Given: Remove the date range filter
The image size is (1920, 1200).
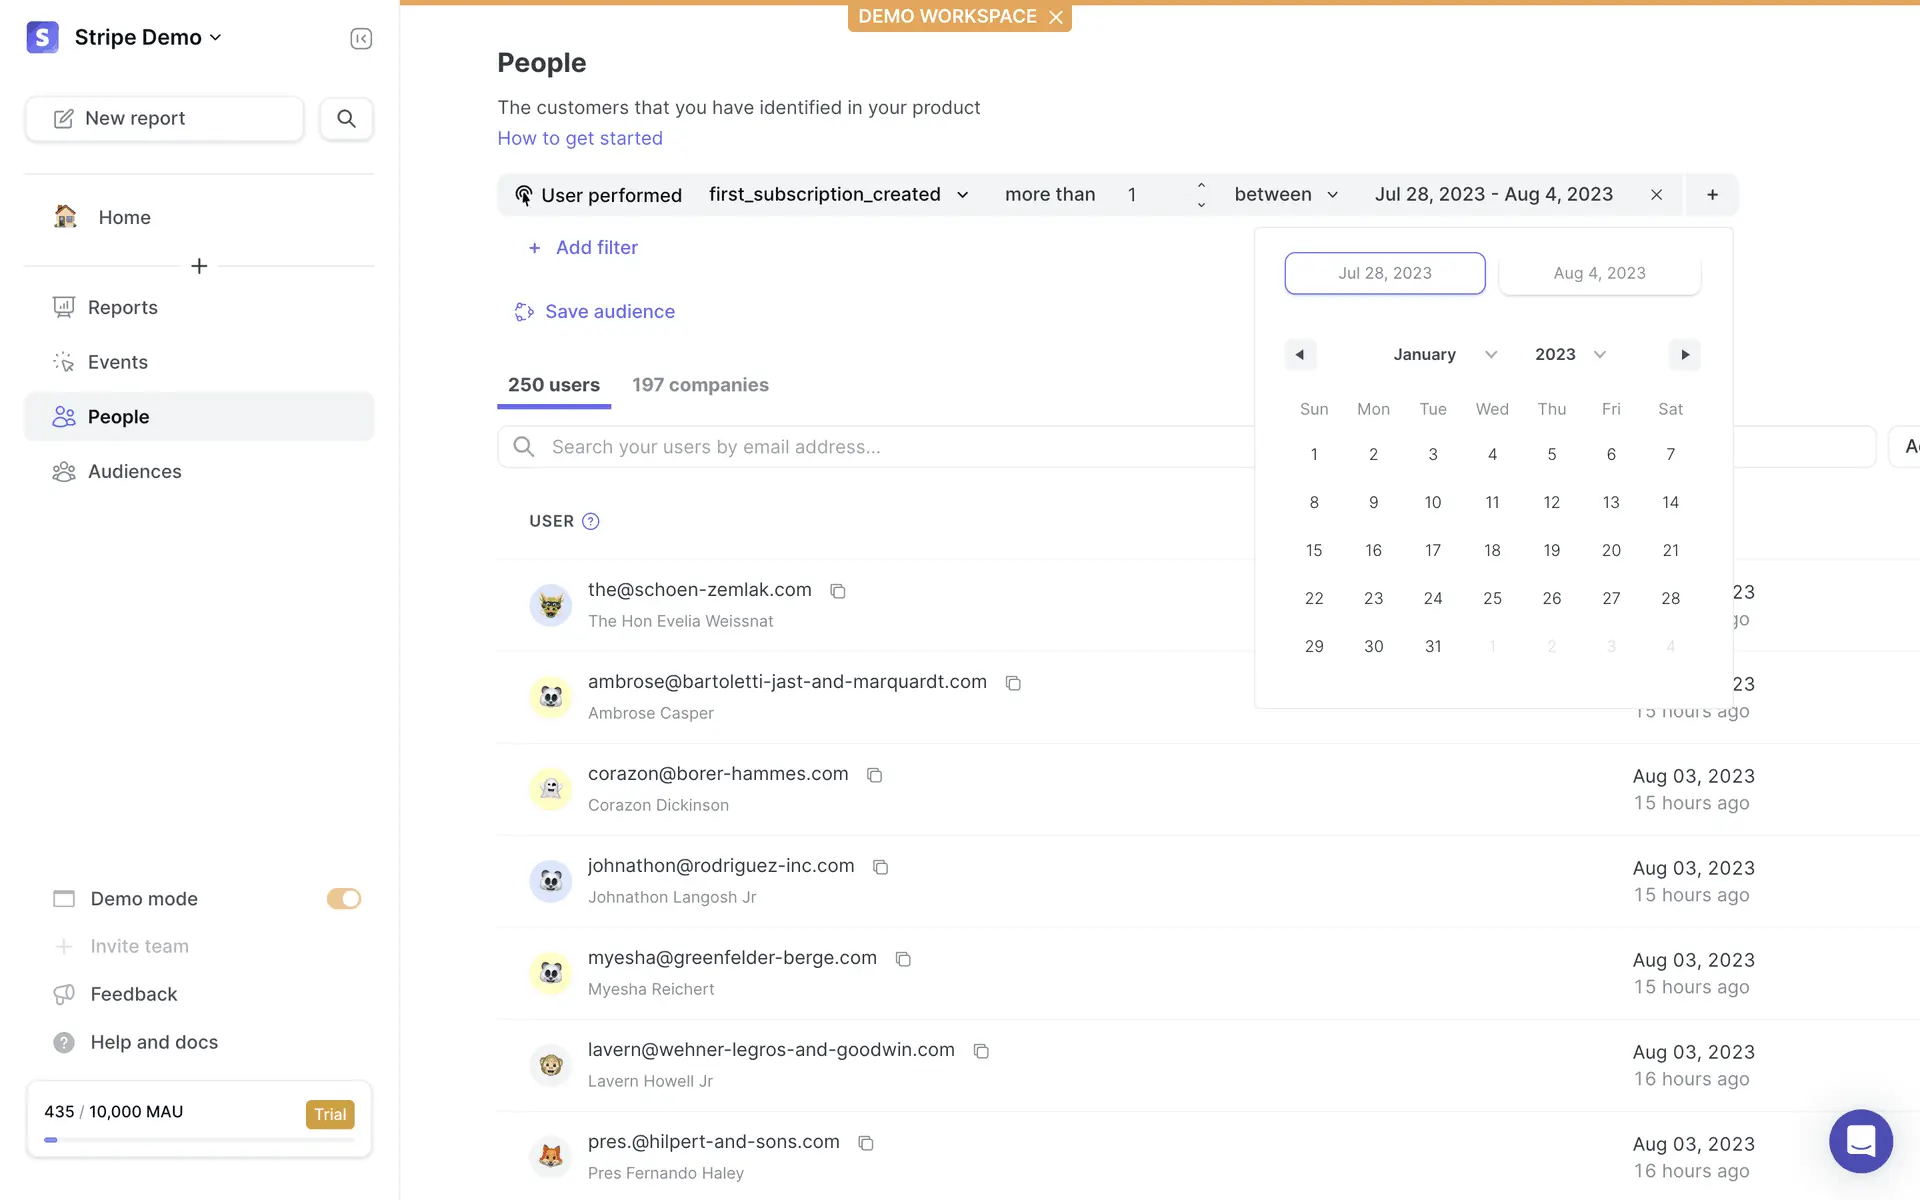Looking at the screenshot, I should [x=1656, y=195].
